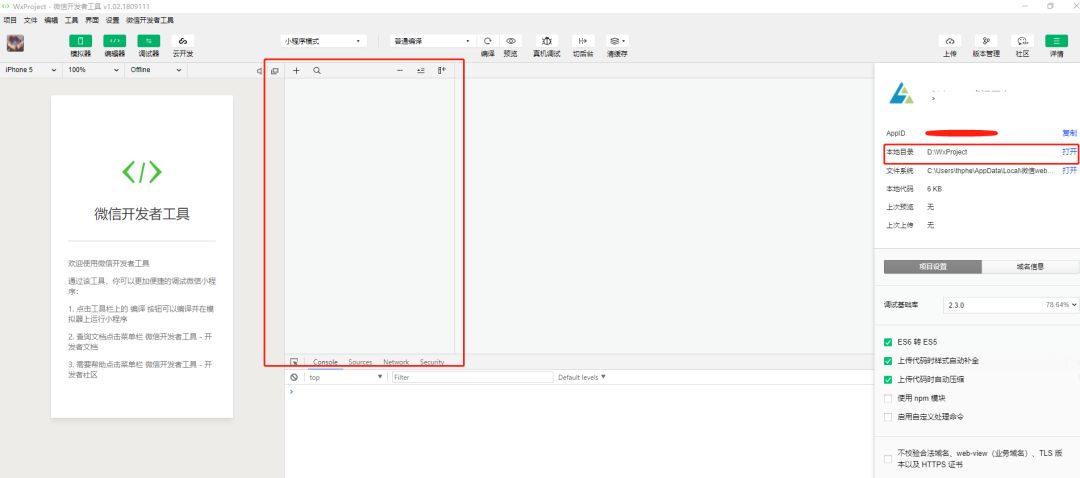Open the 小程序模式 mode dropdown

323,41
